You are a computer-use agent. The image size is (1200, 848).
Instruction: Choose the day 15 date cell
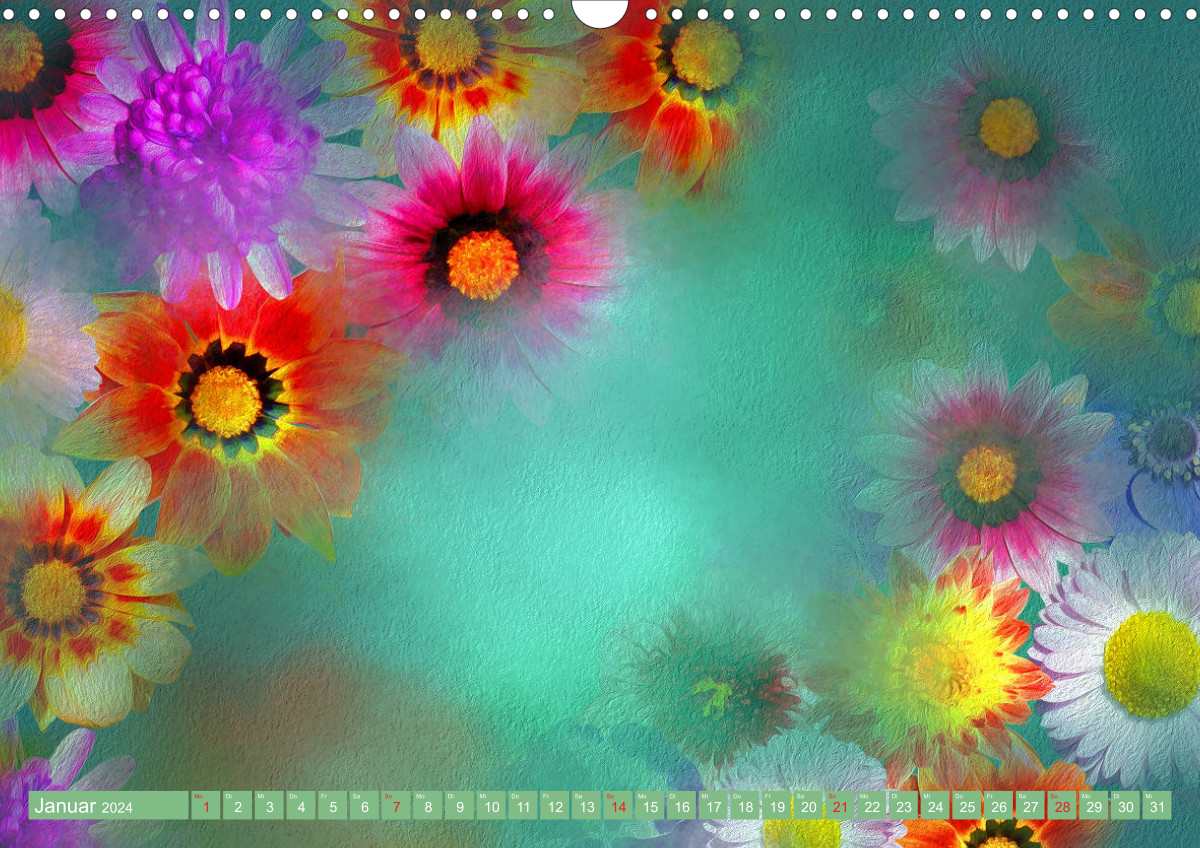(x=649, y=805)
